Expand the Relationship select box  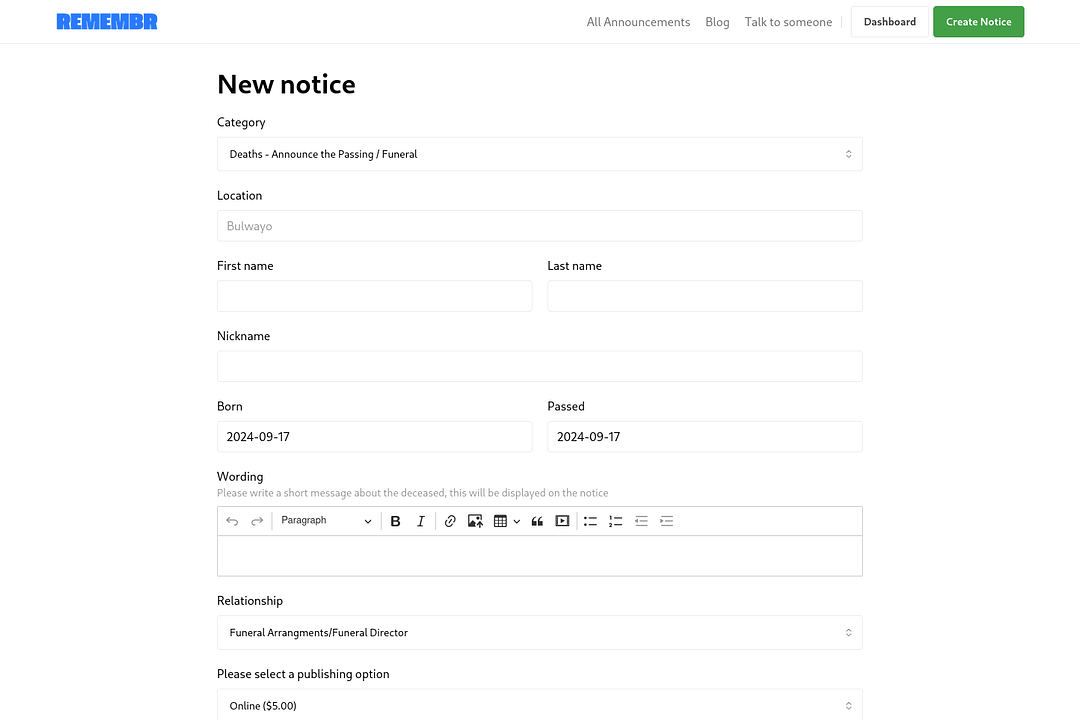click(x=539, y=633)
